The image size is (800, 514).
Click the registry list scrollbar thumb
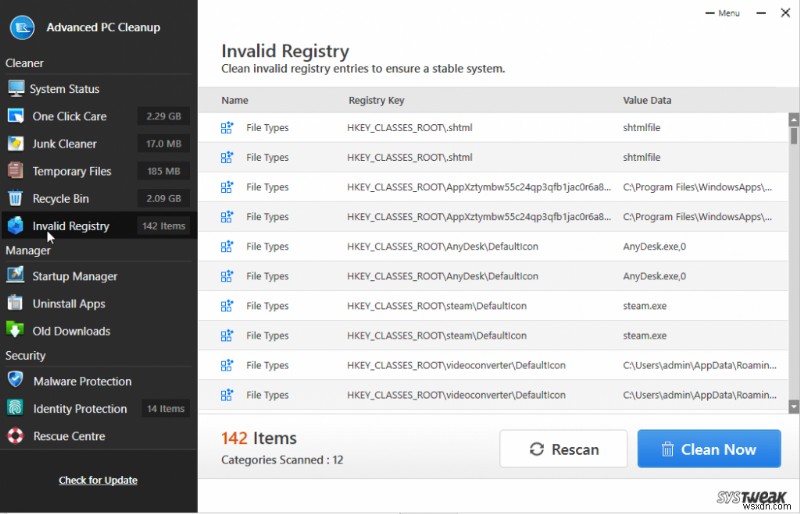pyautogui.click(x=793, y=136)
